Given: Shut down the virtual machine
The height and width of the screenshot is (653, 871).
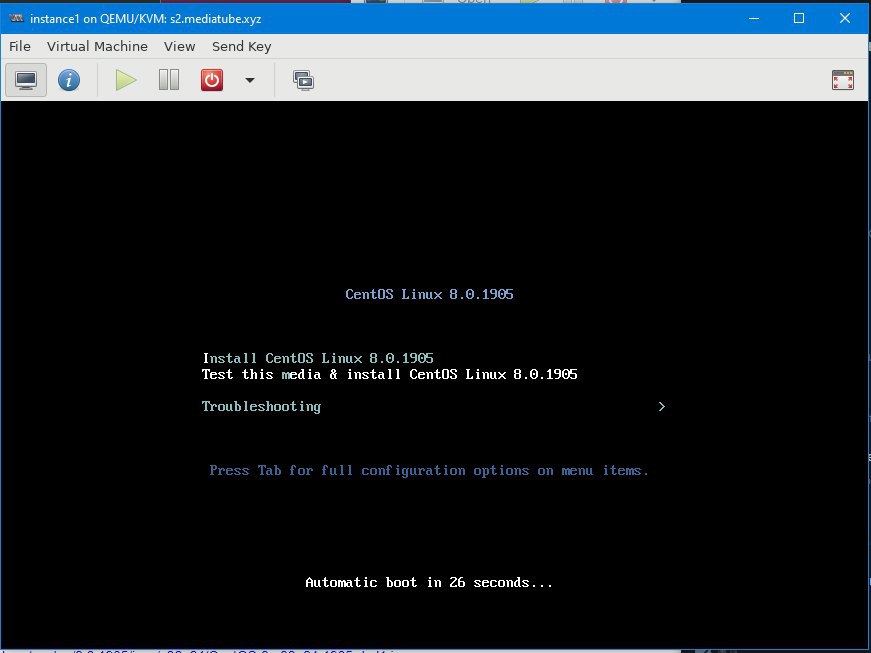Looking at the screenshot, I should coord(212,81).
